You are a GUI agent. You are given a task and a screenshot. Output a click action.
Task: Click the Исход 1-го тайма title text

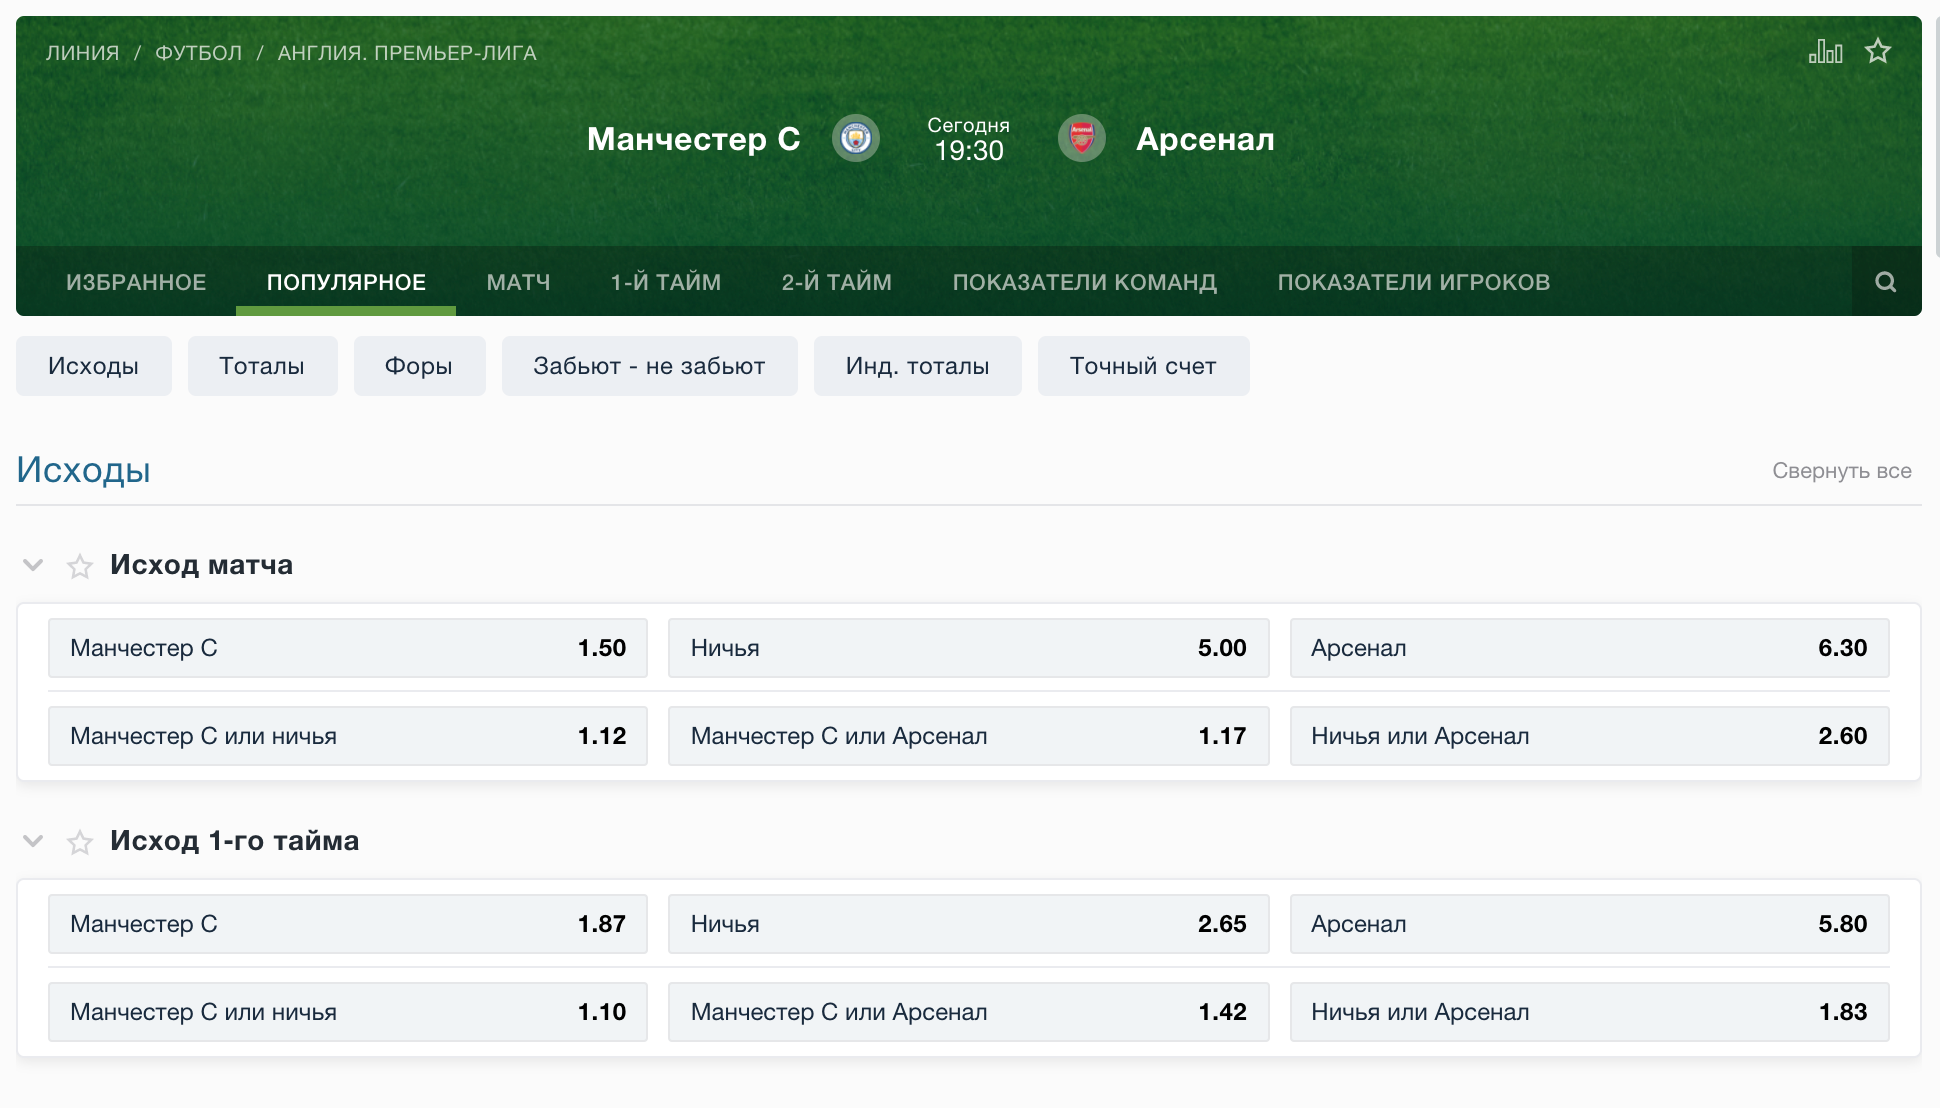click(x=234, y=841)
